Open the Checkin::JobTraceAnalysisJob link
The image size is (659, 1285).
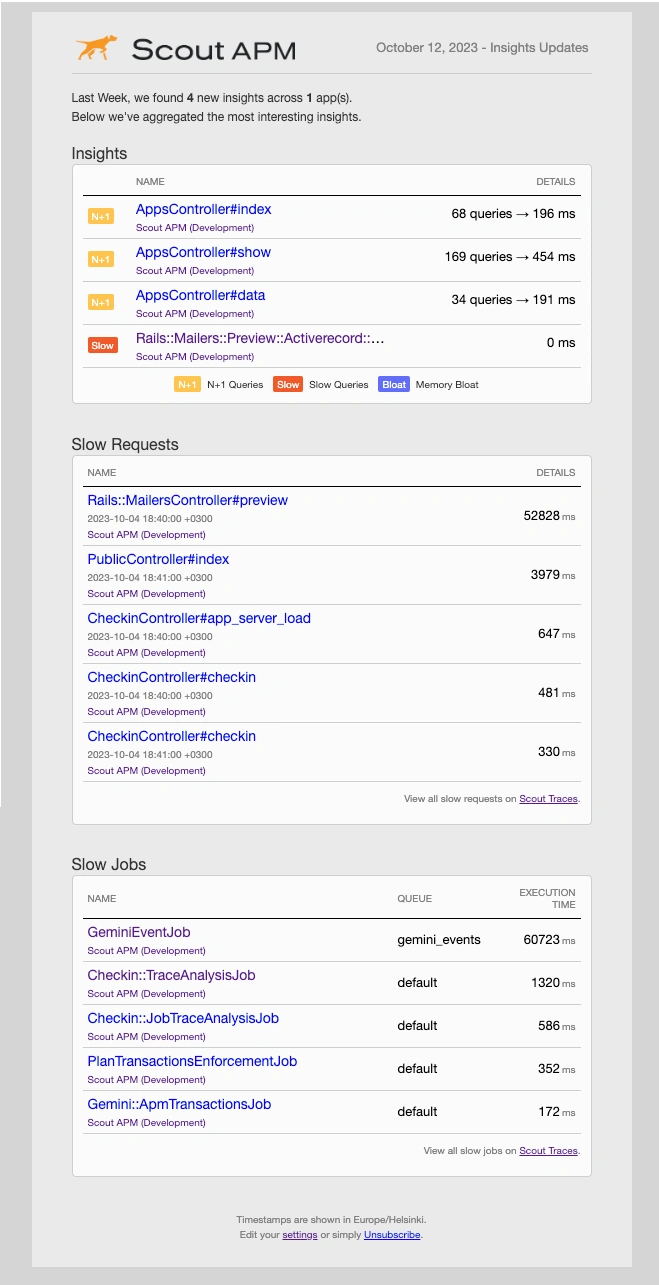(183, 1018)
